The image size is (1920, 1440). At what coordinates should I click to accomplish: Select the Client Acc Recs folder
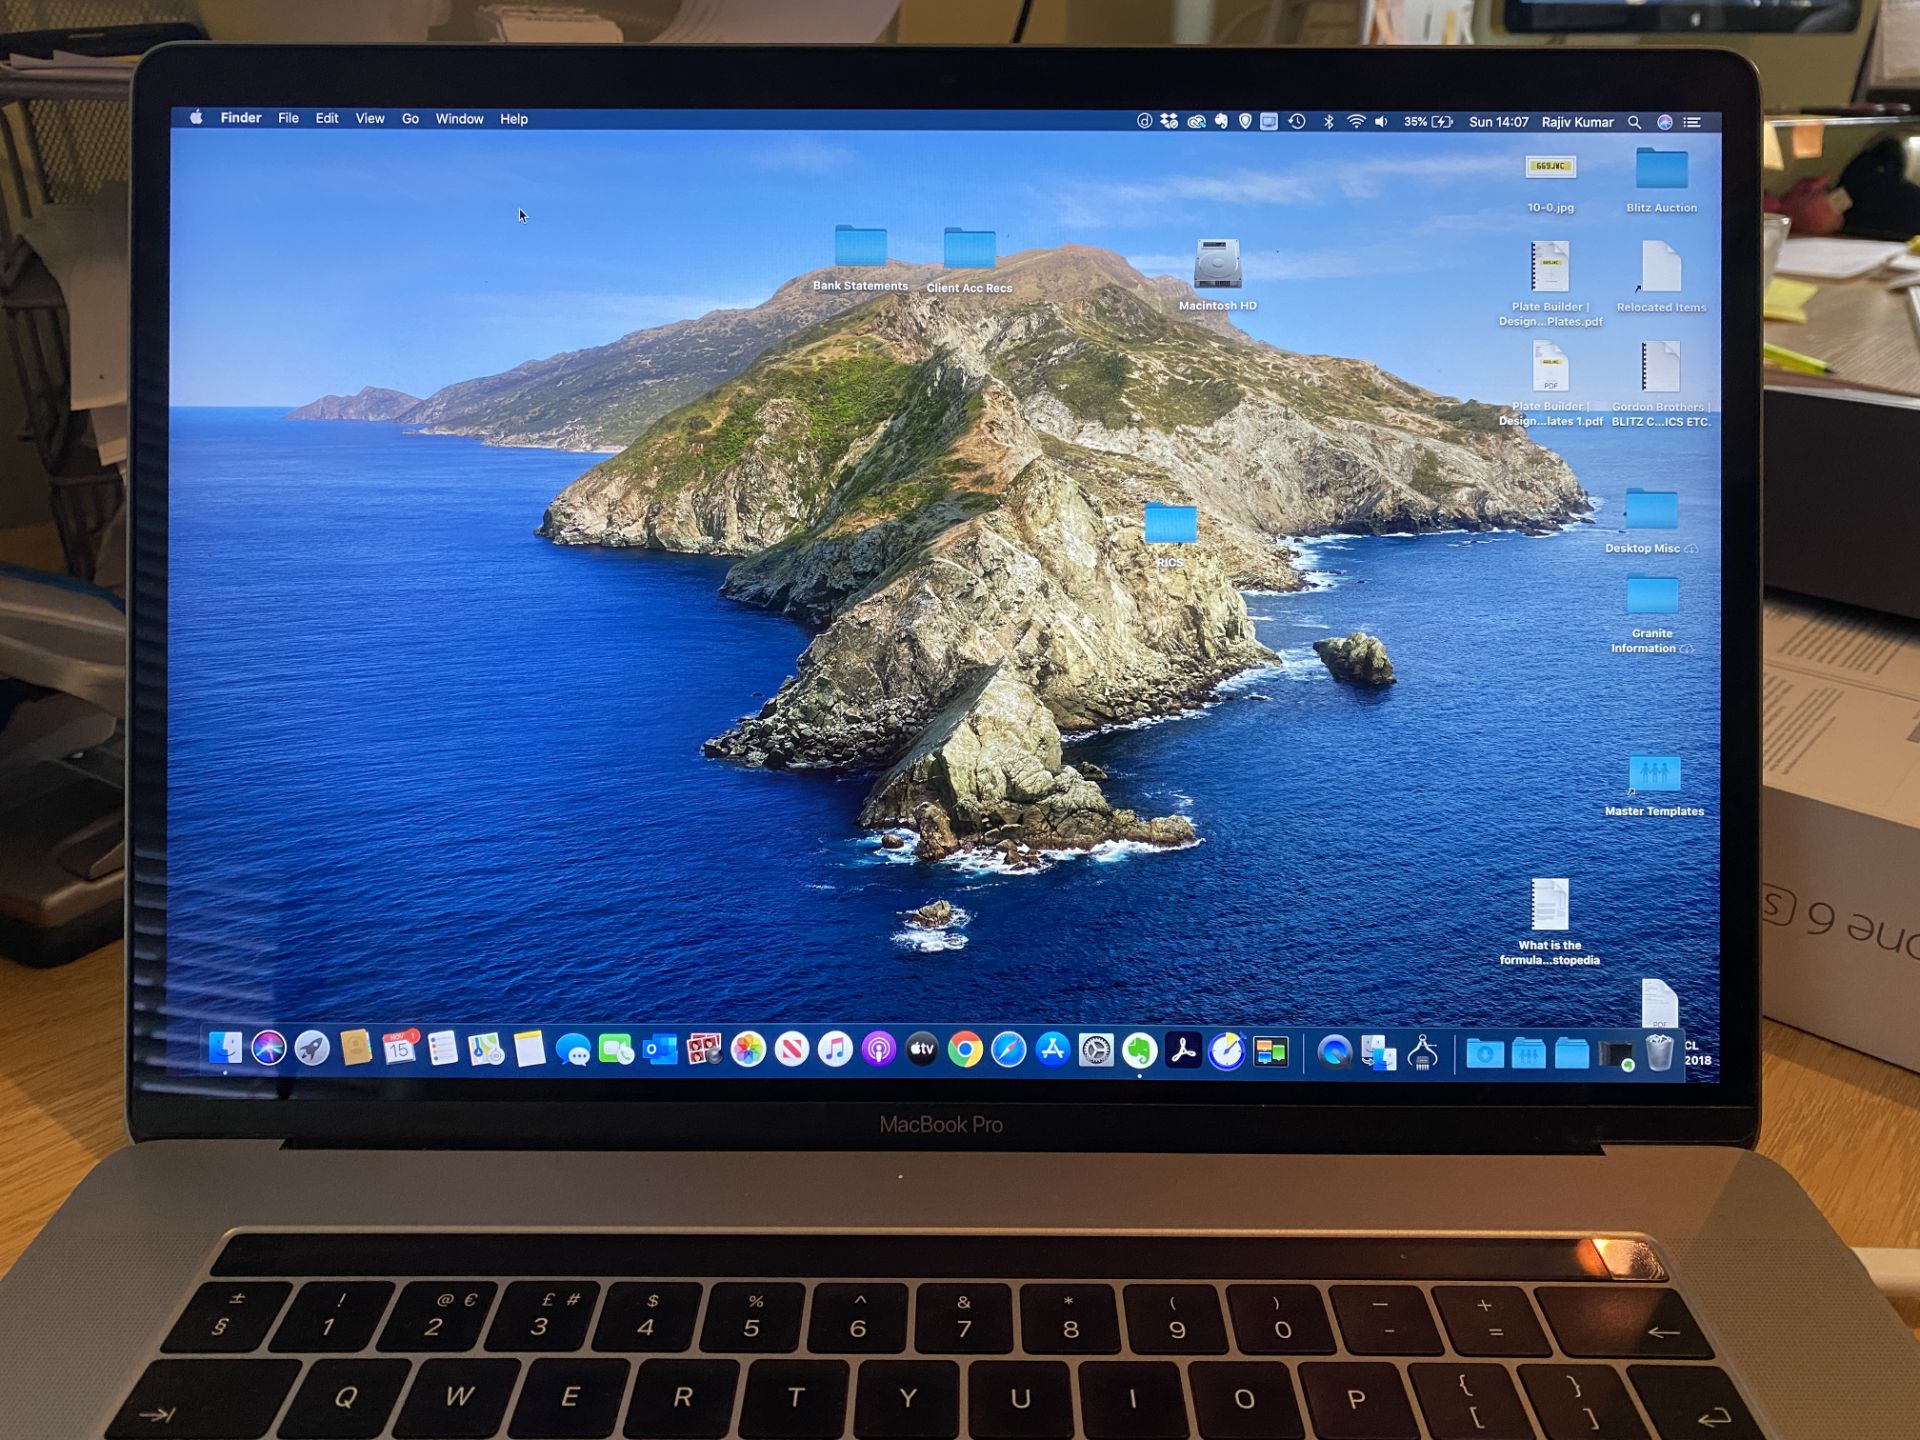(x=969, y=259)
